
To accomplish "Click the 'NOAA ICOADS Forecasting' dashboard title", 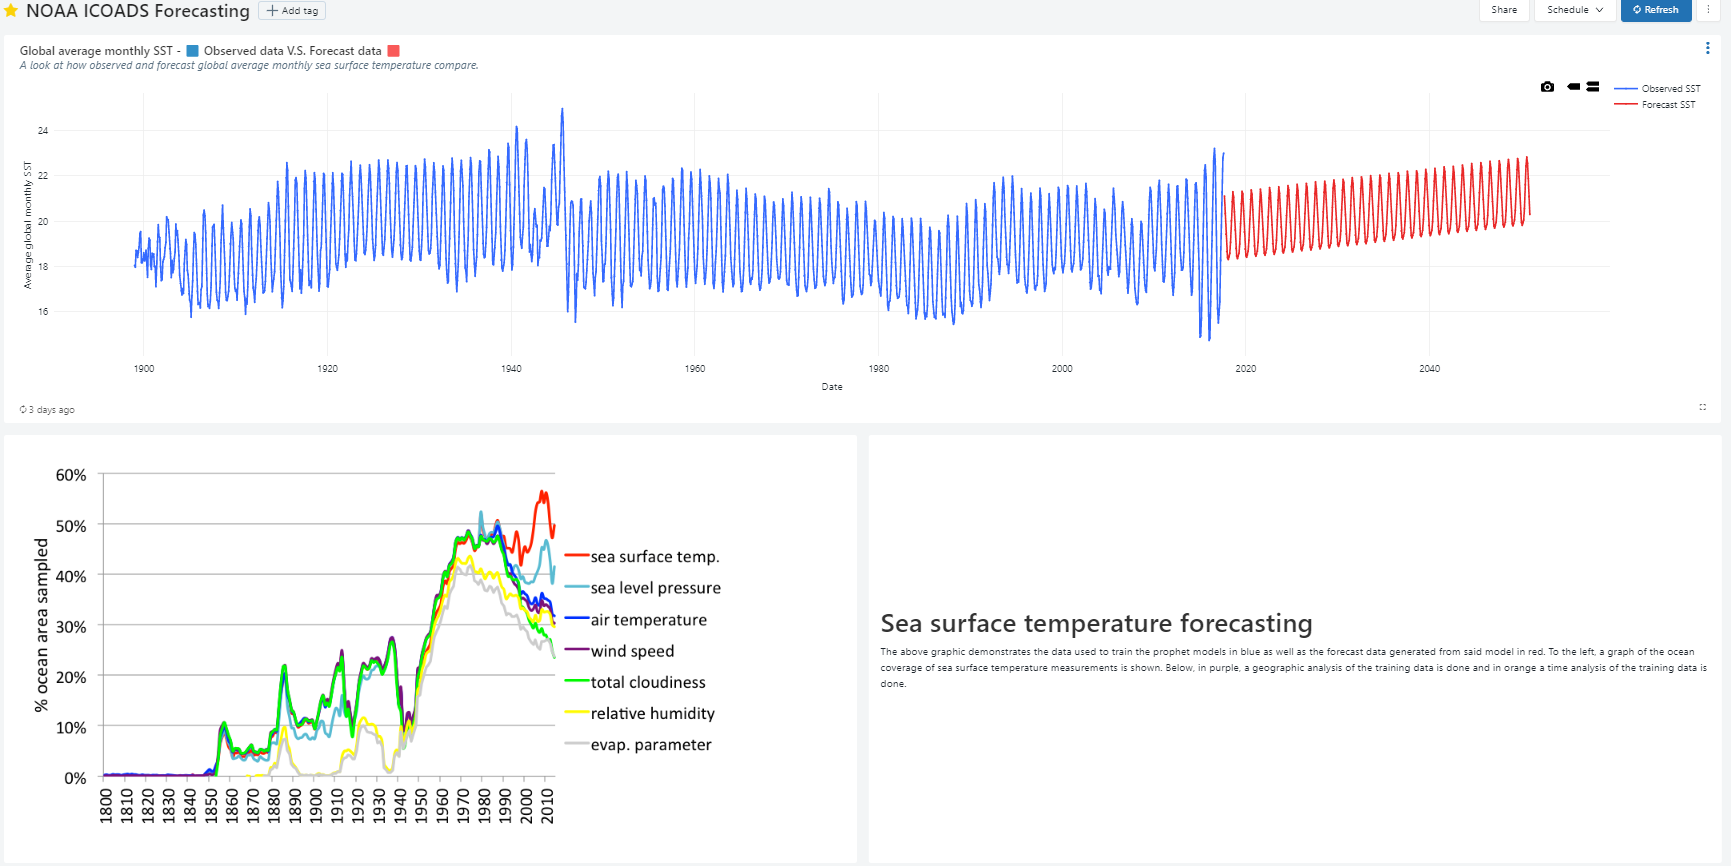I will click(x=138, y=11).
